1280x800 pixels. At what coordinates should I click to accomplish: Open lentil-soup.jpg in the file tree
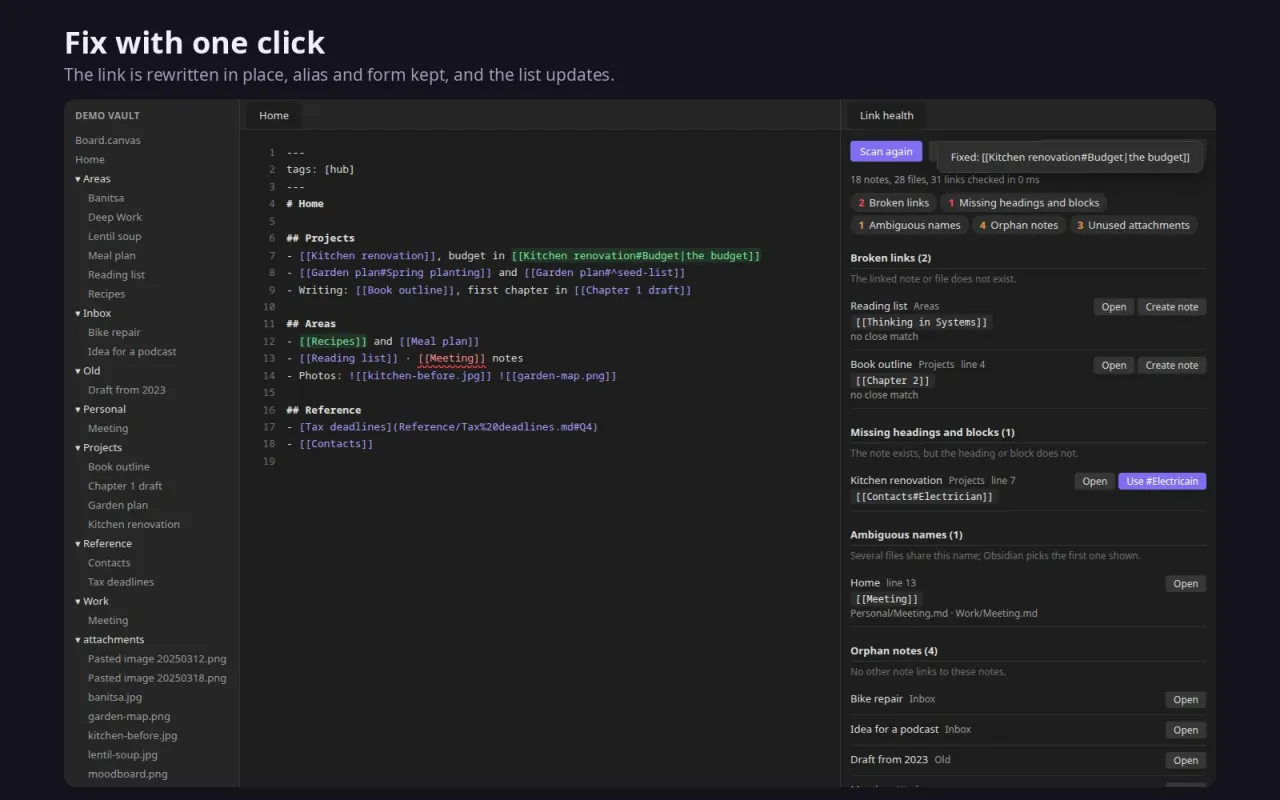(x=123, y=755)
